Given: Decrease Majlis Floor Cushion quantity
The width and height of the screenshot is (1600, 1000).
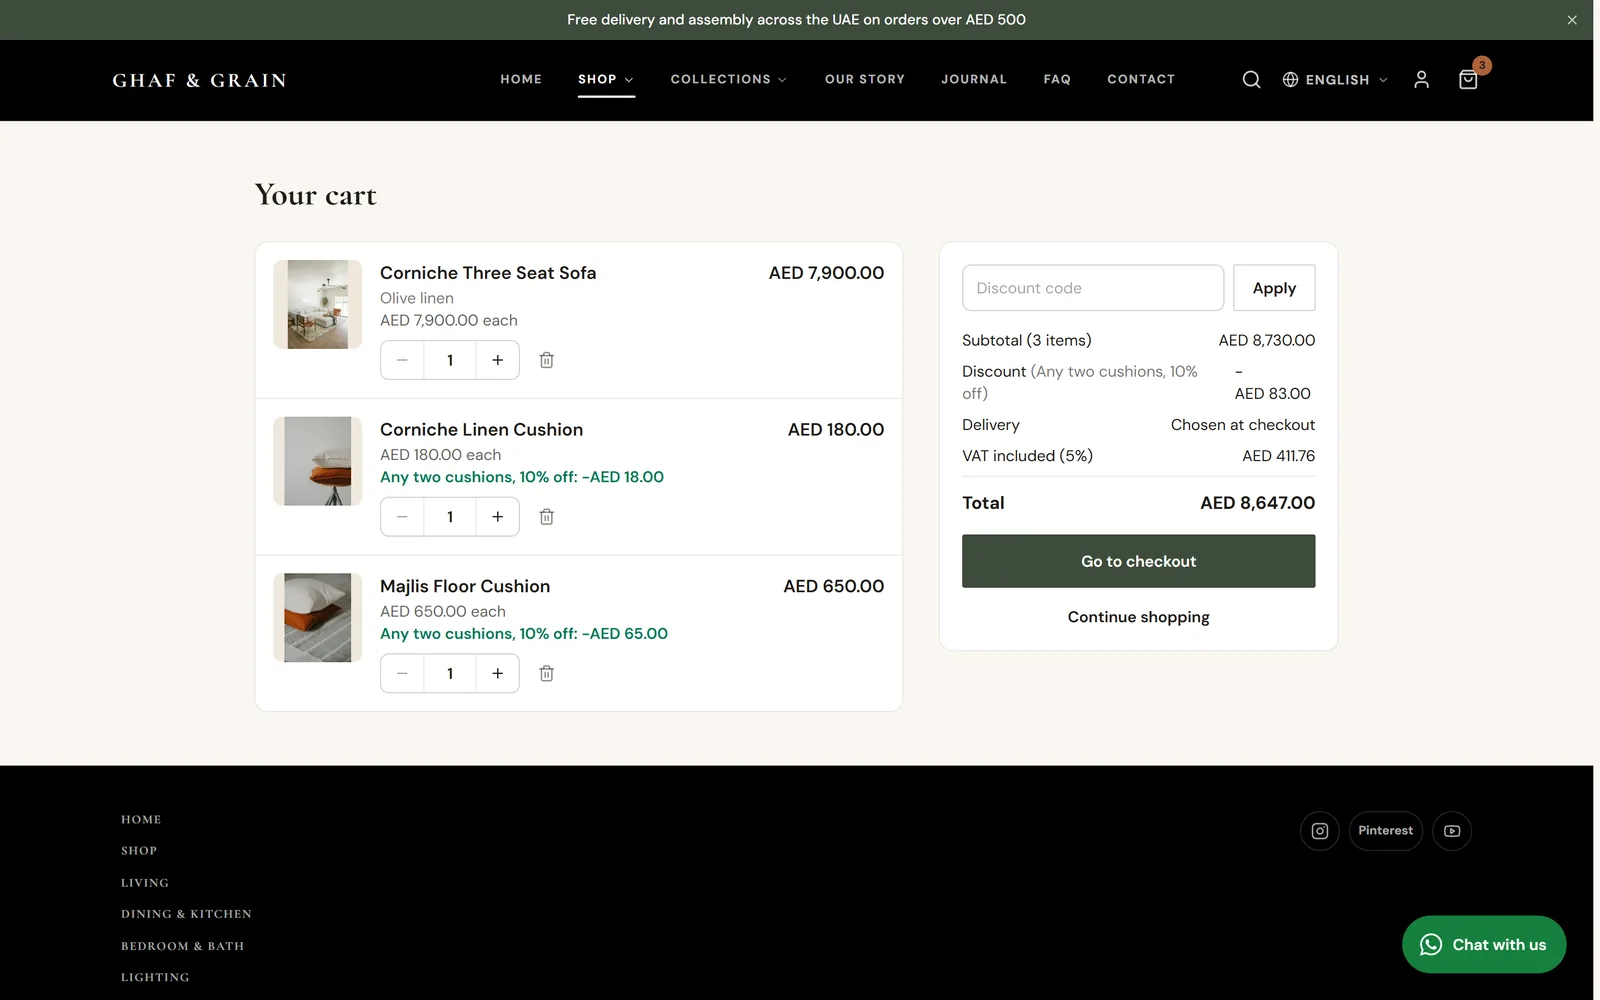Looking at the screenshot, I should click(x=402, y=674).
